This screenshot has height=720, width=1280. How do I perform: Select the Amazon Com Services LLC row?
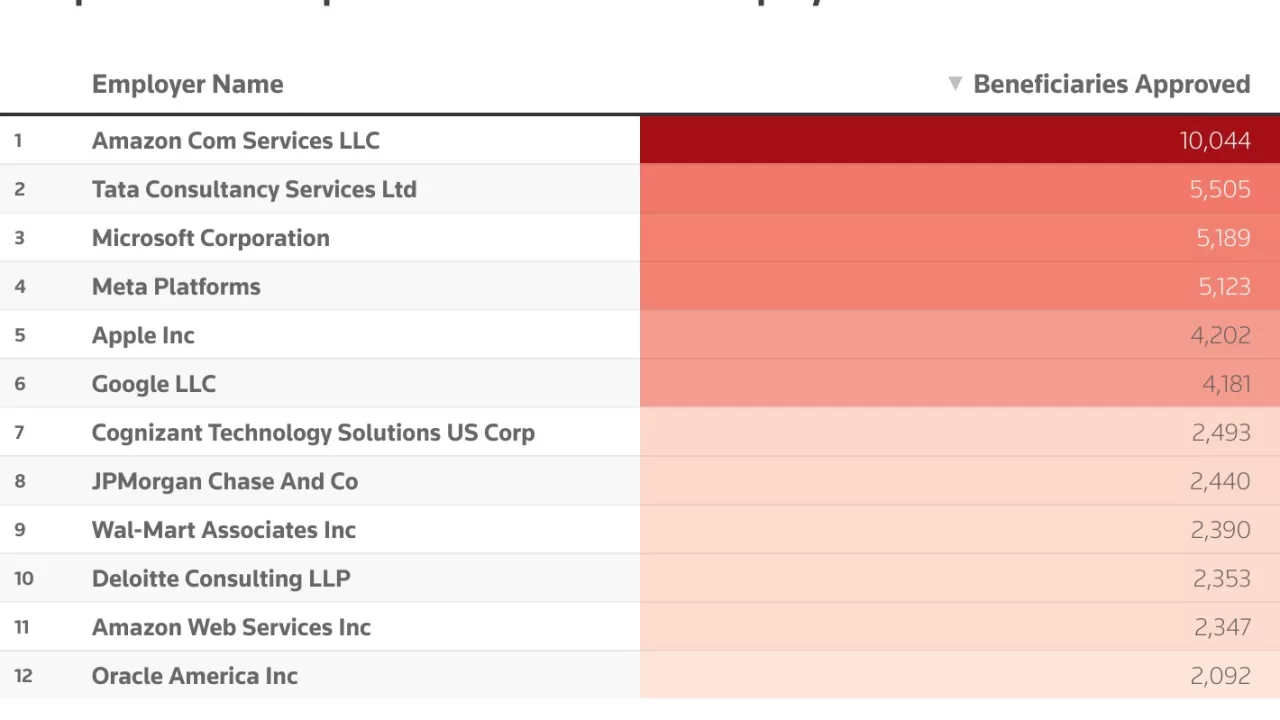tap(235, 141)
